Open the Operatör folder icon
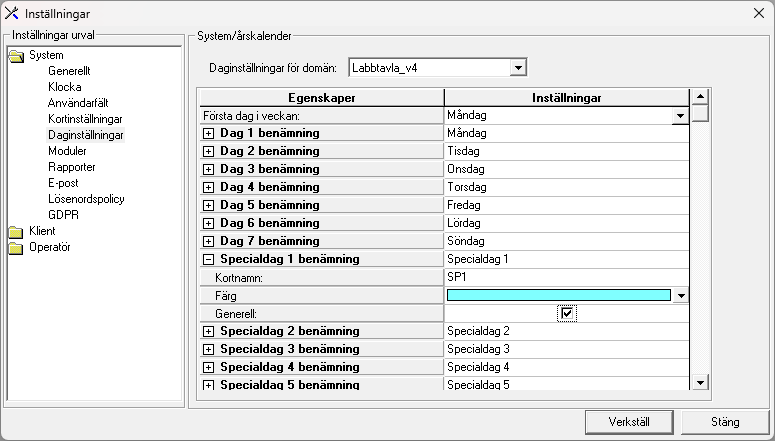 pyautogui.click(x=16, y=248)
